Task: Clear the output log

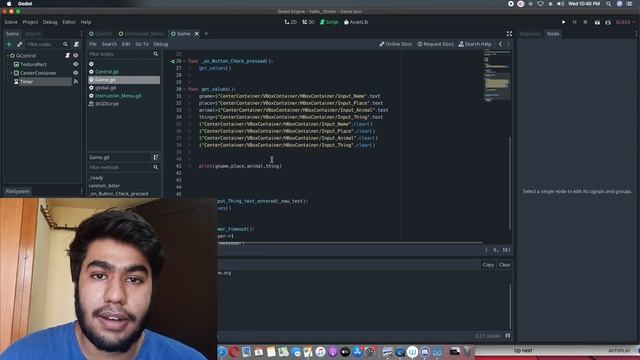Action: 504,265
